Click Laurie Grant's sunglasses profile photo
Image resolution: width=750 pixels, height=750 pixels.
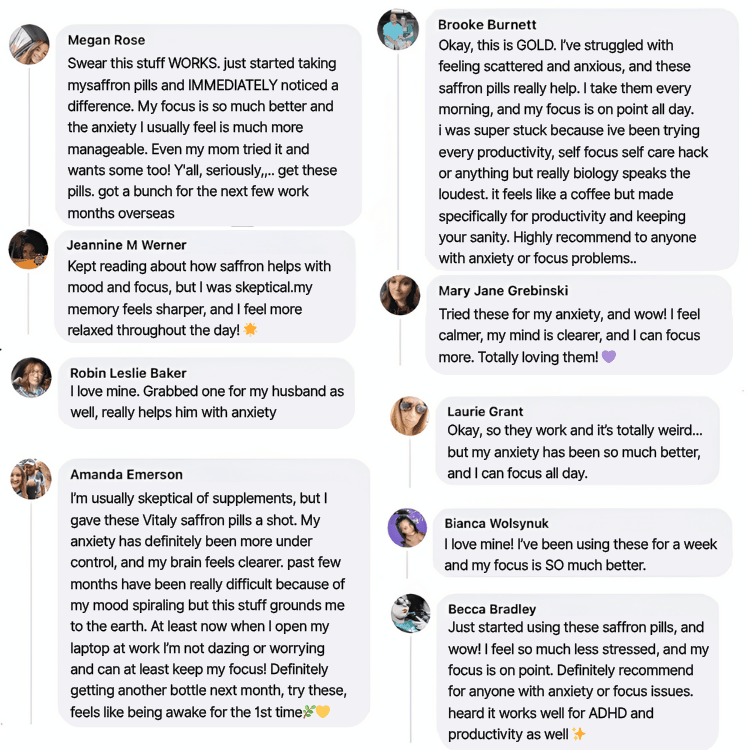click(409, 416)
